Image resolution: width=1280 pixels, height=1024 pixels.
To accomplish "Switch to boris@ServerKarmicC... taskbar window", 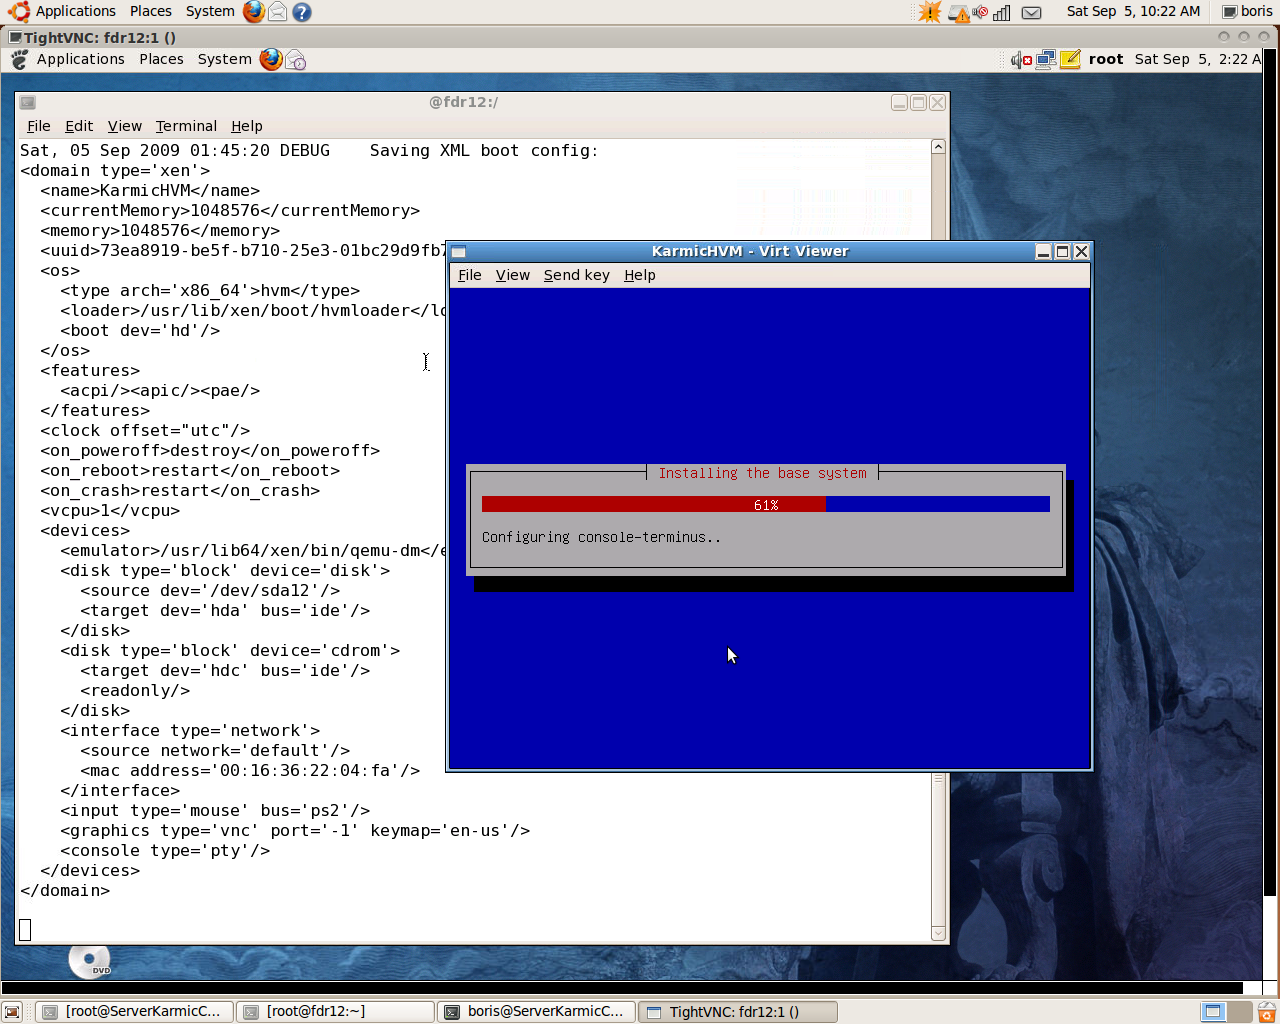I will click(x=536, y=1012).
